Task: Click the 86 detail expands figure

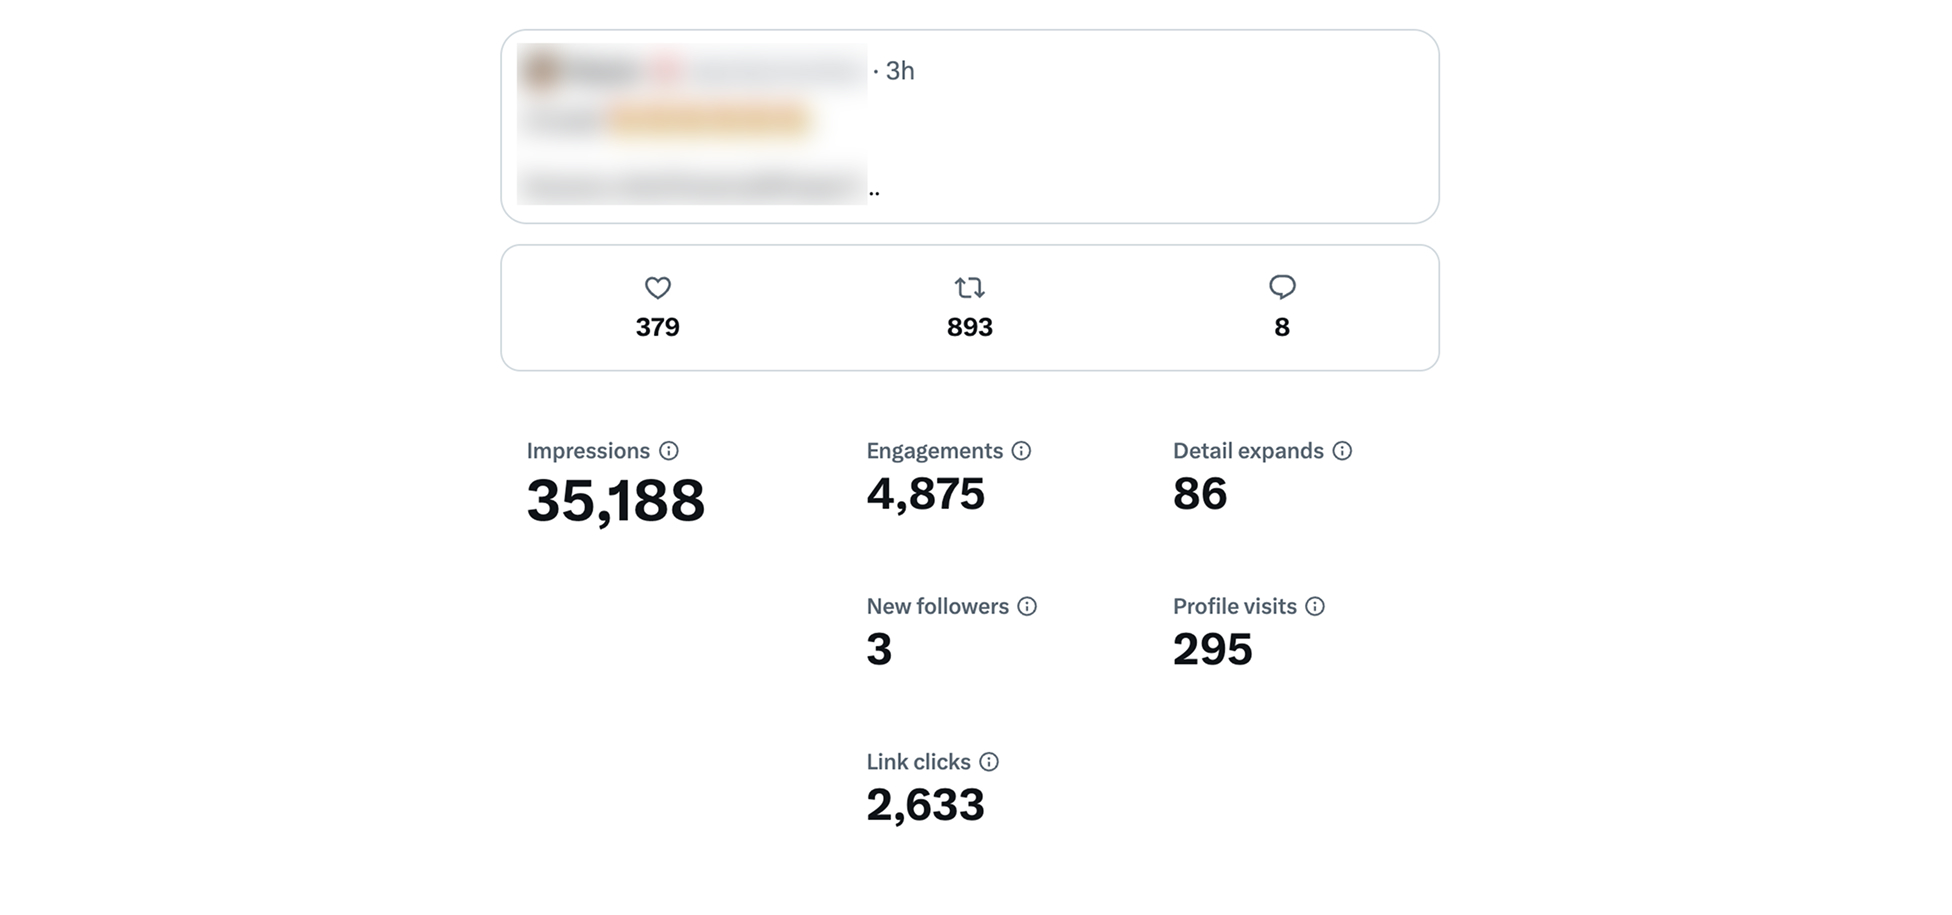Action: (x=1199, y=494)
